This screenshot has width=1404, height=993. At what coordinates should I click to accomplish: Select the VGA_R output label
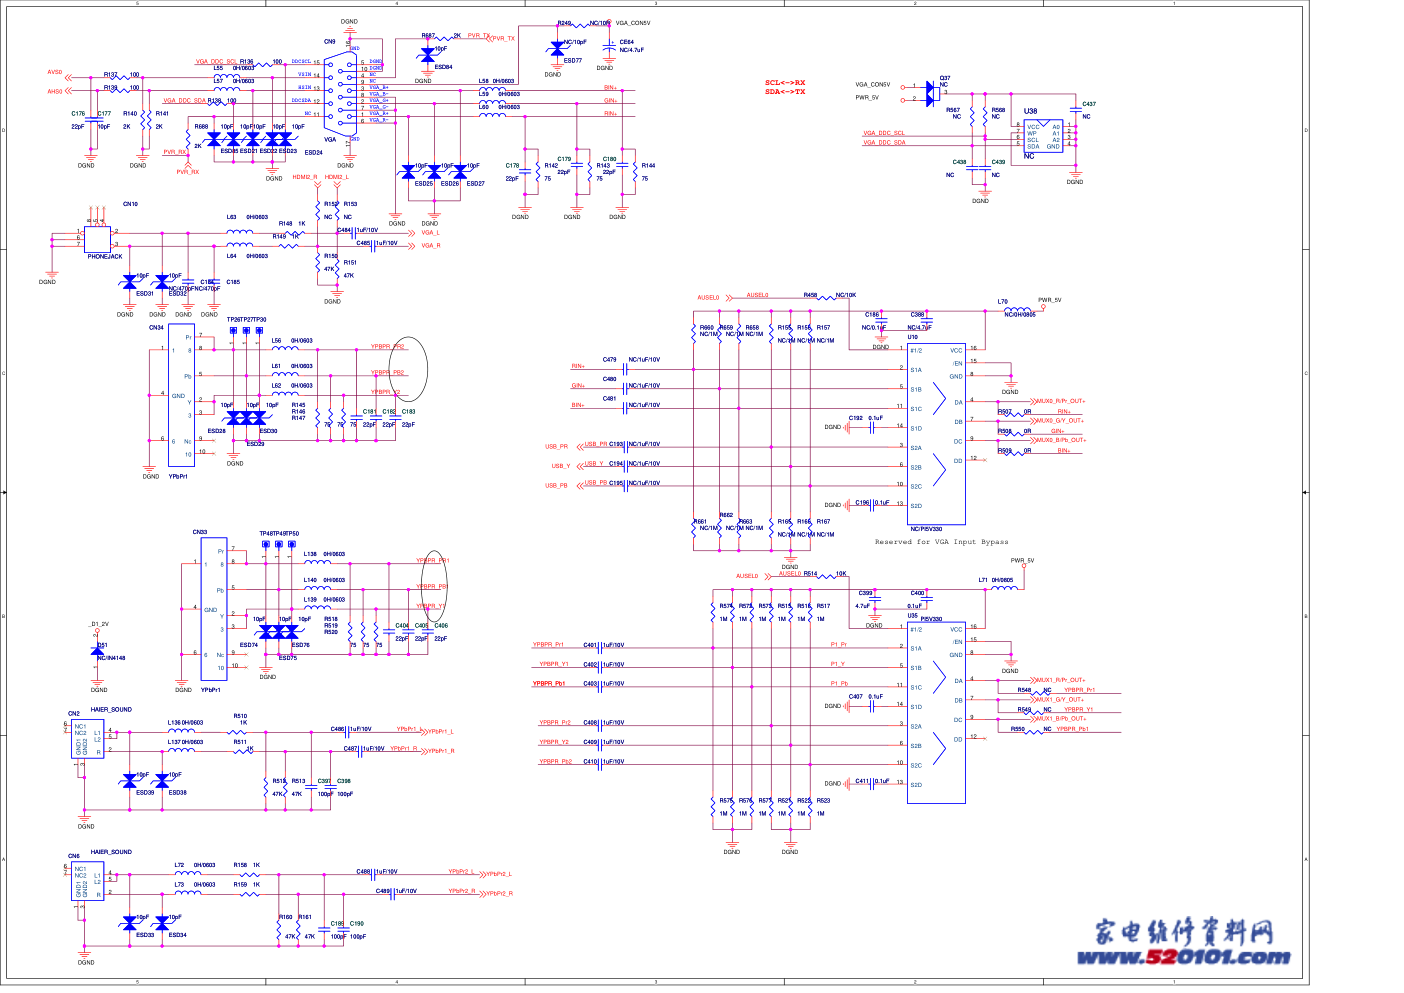pyautogui.click(x=431, y=245)
